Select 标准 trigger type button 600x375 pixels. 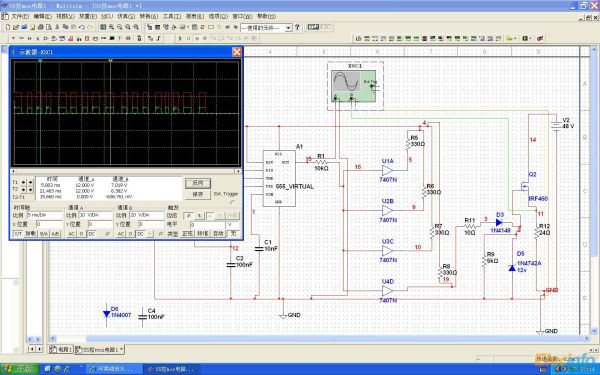tap(202, 233)
